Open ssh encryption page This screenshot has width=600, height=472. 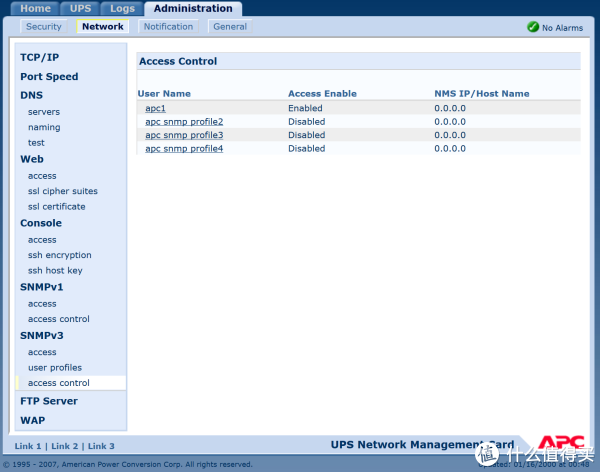coord(60,255)
